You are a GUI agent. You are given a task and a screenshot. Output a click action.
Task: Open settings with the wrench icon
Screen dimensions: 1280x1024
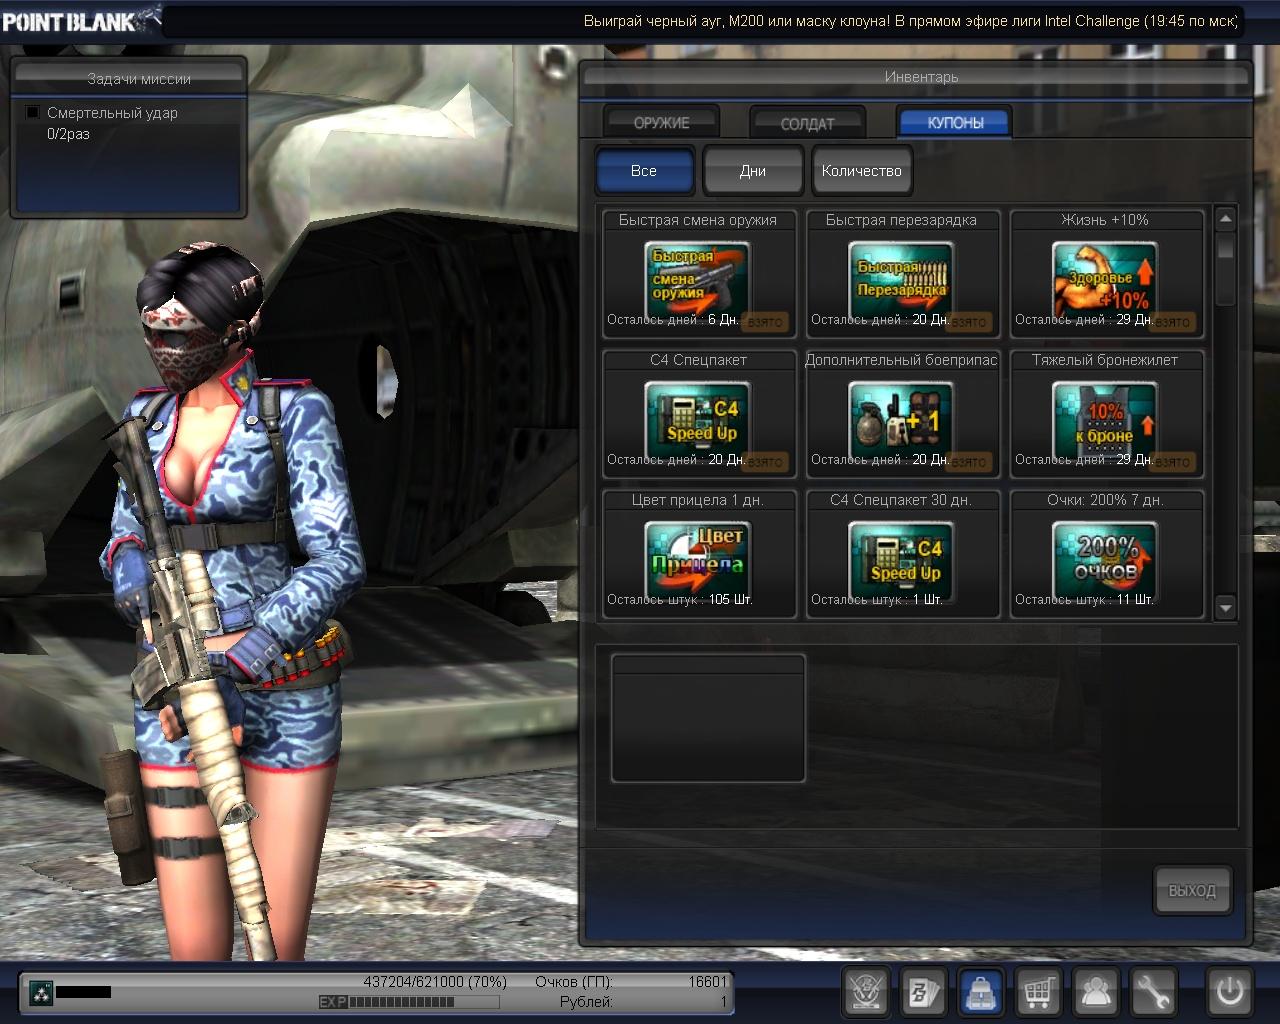[1153, 992]
